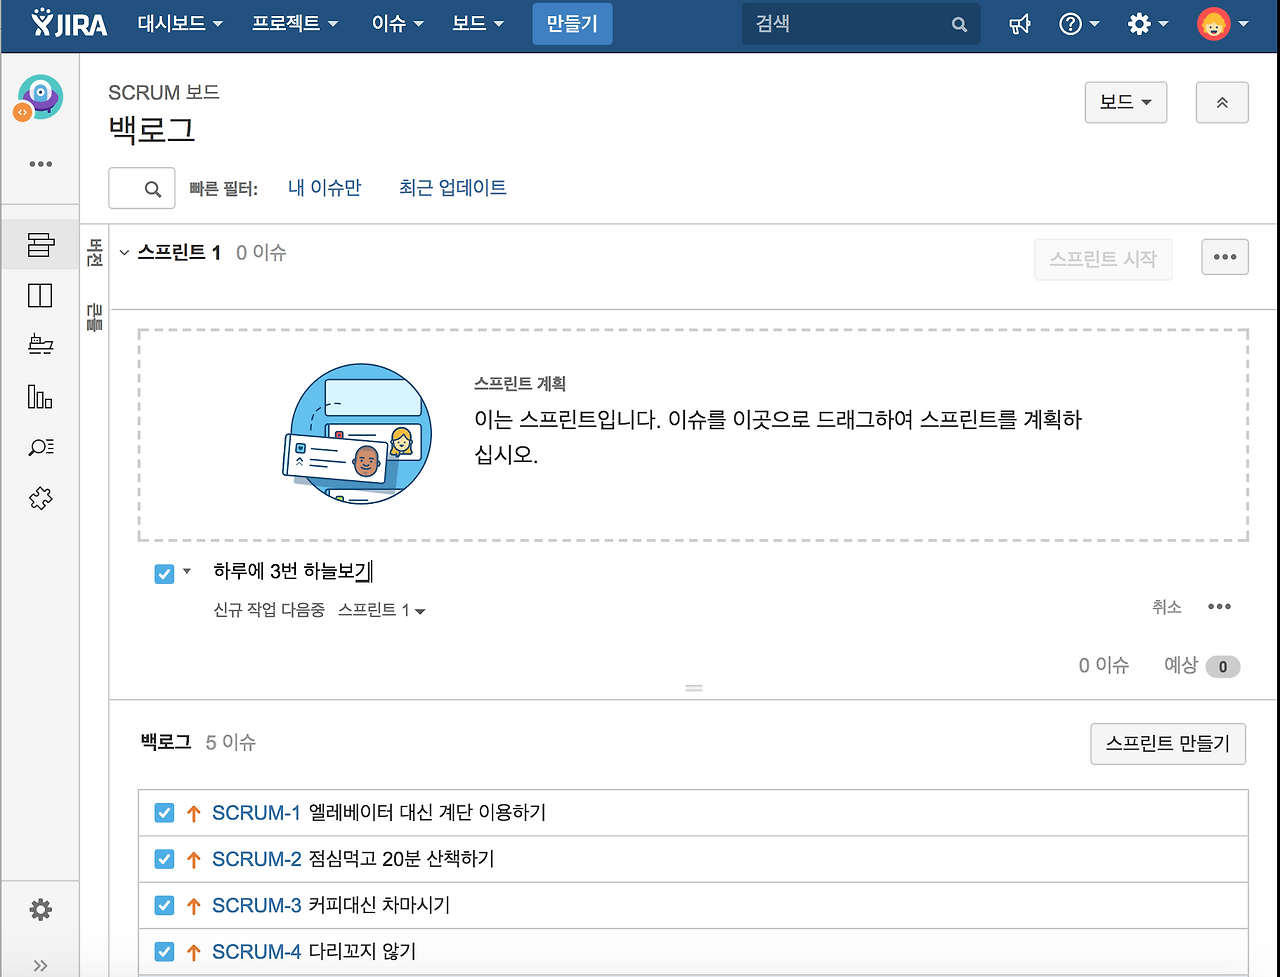Collapse the 스프린트 1 section
1280x977 pixels.
click(x=124, y=252)
